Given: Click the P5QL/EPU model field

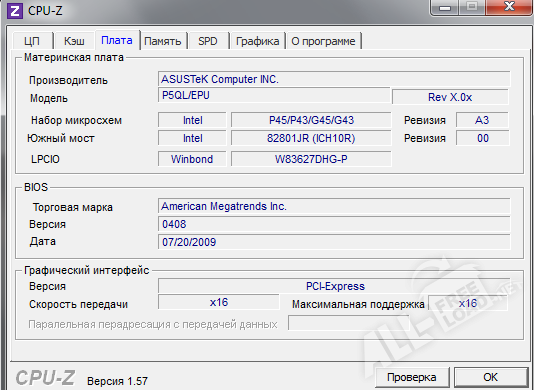Looking at the screenshot, I should pyautogui.click(x=274, y=95).
